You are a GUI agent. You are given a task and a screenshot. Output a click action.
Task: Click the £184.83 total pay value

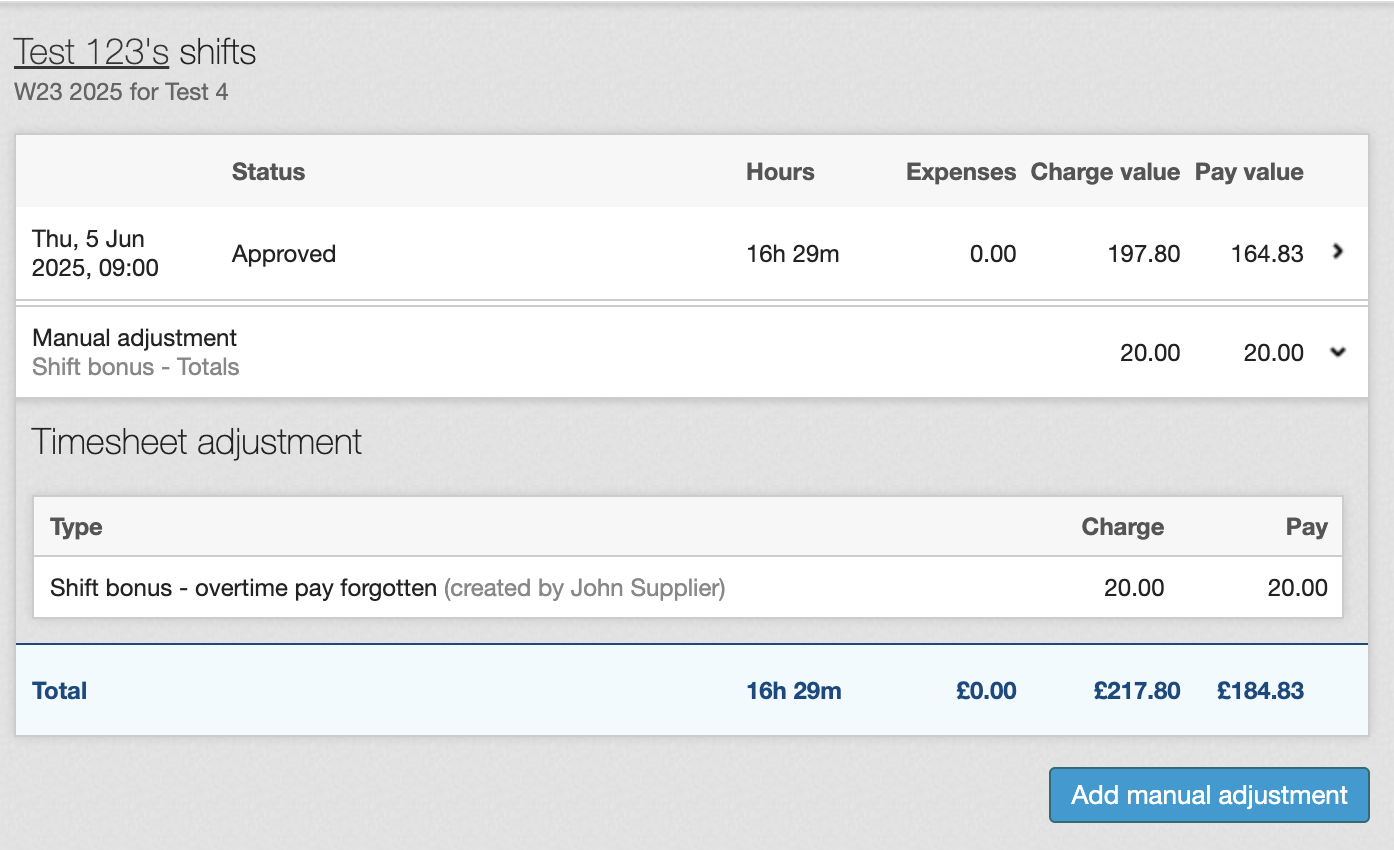point(1260,691)
